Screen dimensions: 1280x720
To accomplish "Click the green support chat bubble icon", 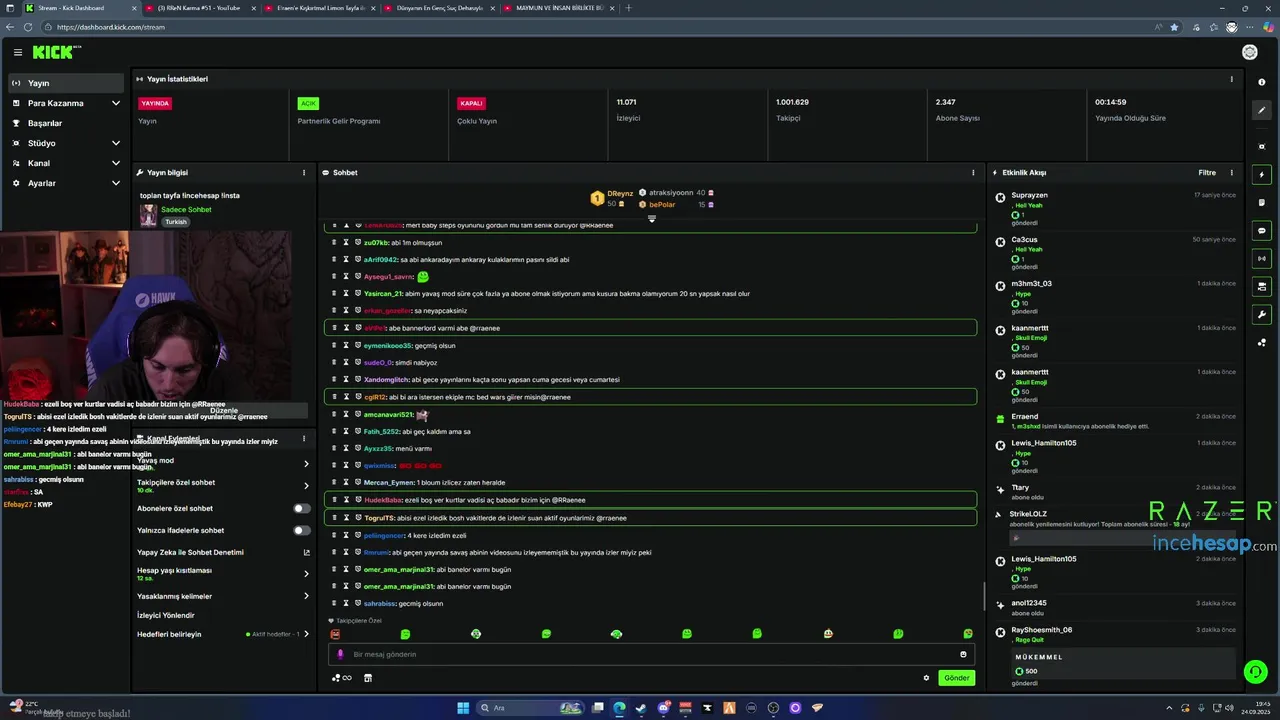I will click(x=1255, y=672).
